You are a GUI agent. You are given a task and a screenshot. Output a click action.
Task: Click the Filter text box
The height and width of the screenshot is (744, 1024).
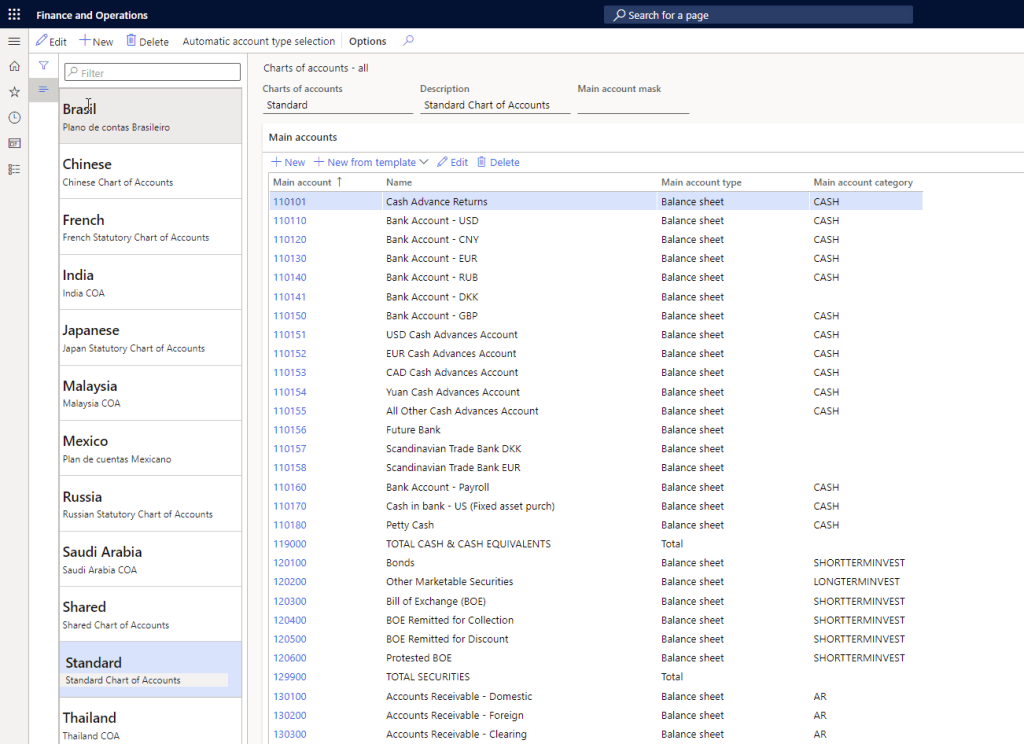click(152, 73)
